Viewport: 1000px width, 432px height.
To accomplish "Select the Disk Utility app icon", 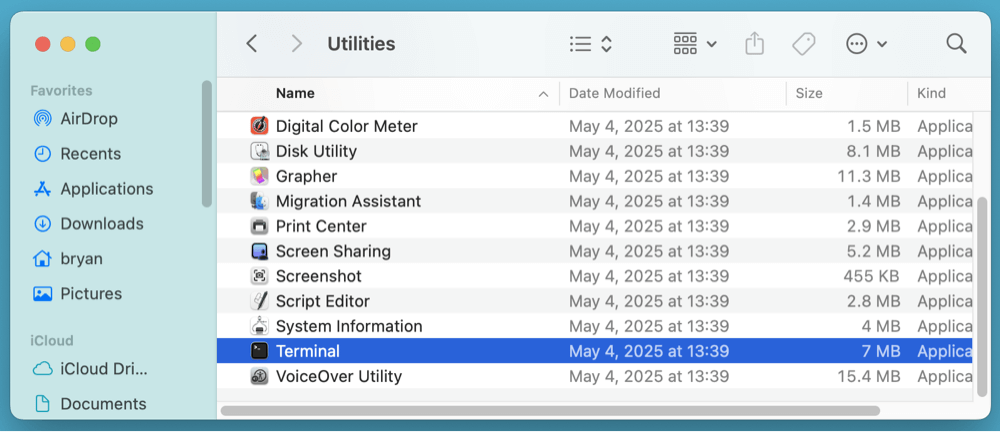I will pyautogui.click(x=260, y=151).
